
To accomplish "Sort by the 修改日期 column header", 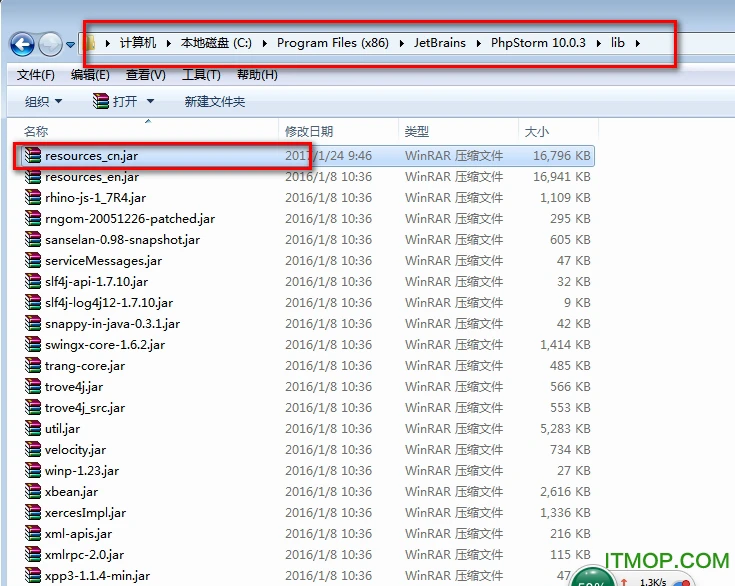I will click(309, 132).
